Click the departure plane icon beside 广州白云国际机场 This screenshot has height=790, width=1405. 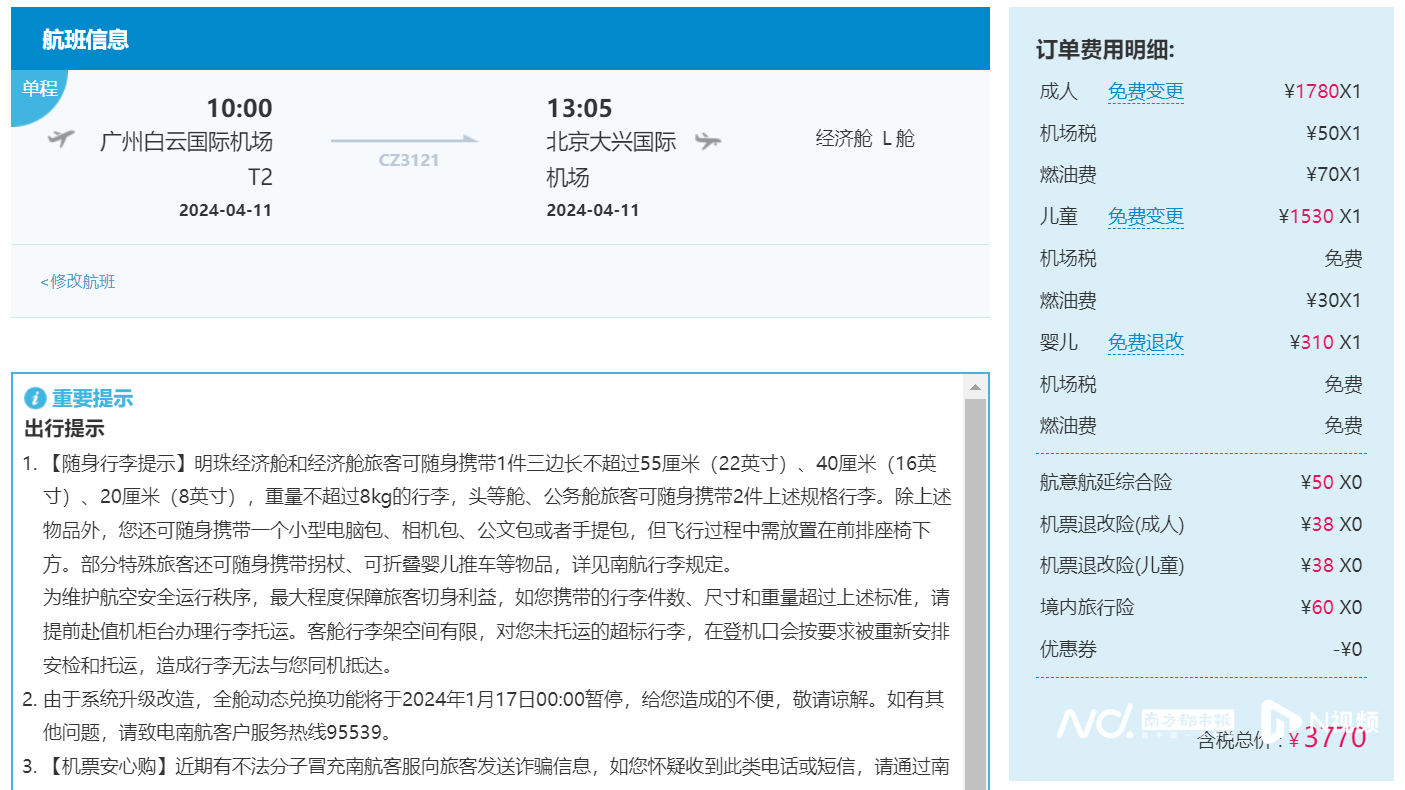pos(61,139)
